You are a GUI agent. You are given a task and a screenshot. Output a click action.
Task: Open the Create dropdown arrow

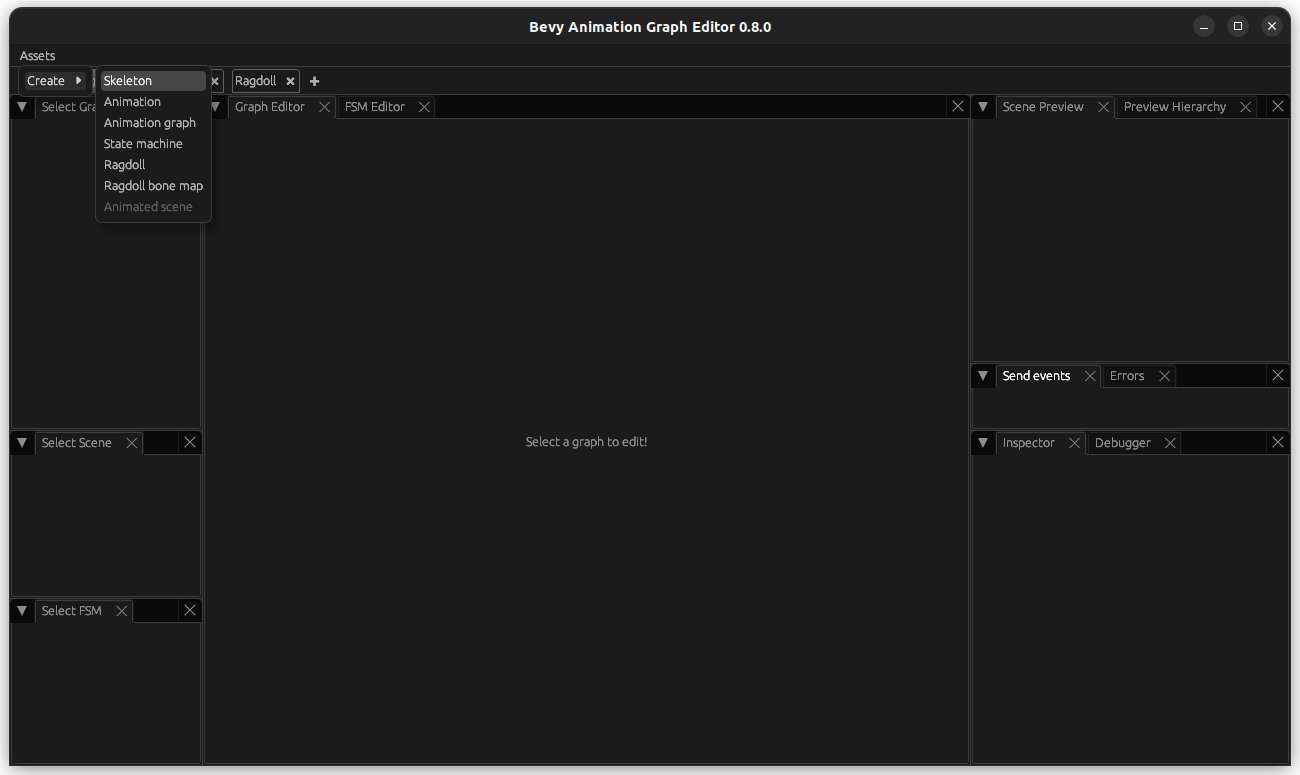click(x=79, y=80)
